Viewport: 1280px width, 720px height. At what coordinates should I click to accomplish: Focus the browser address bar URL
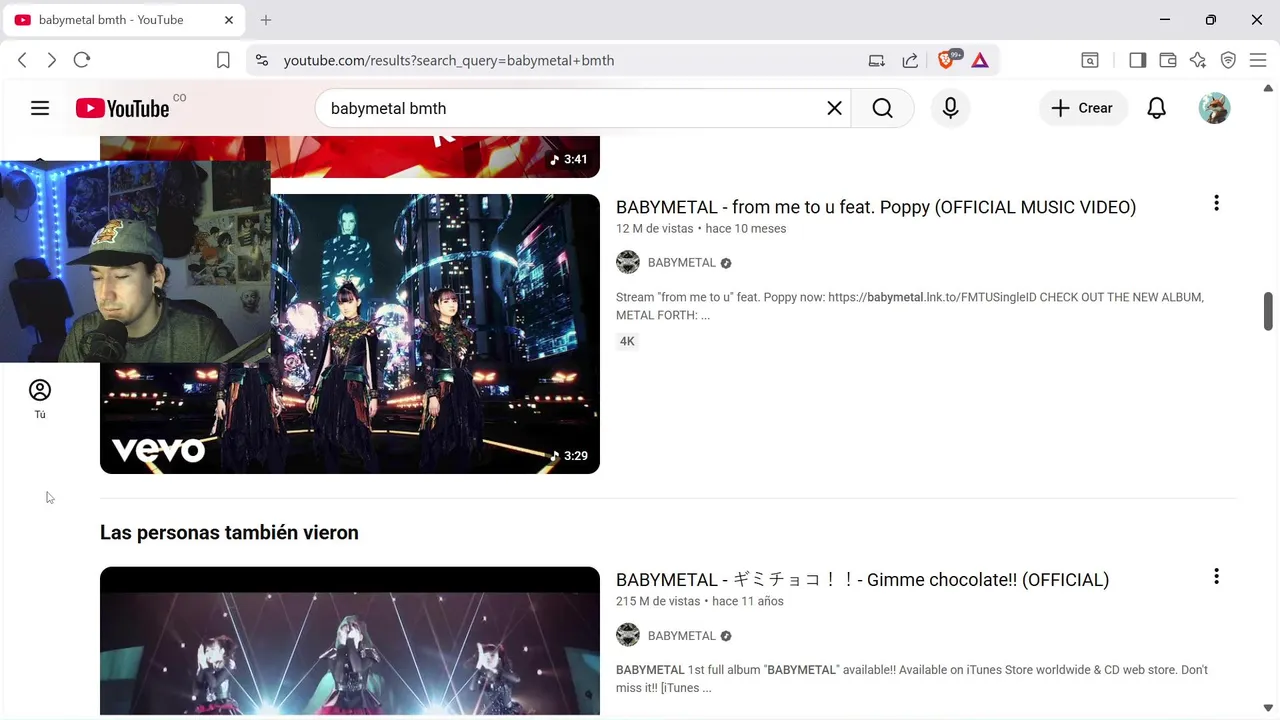[448, 60]
